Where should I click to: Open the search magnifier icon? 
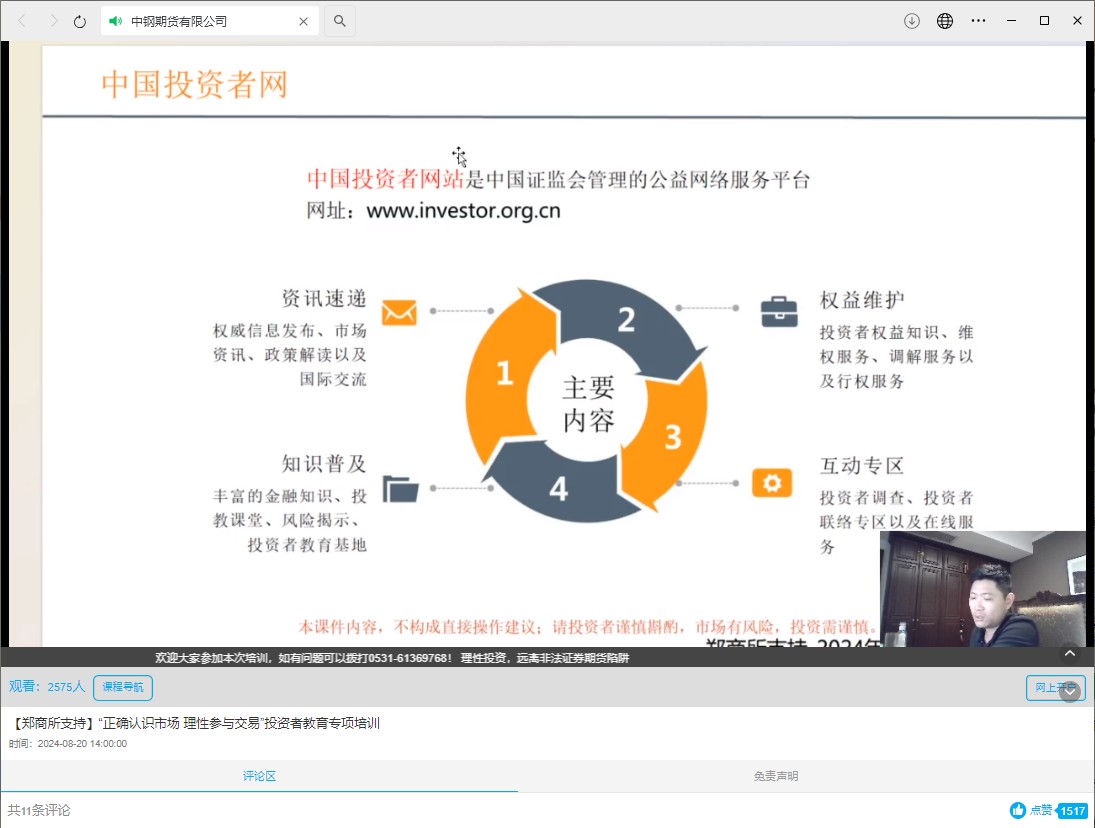[x=339, y=21]
